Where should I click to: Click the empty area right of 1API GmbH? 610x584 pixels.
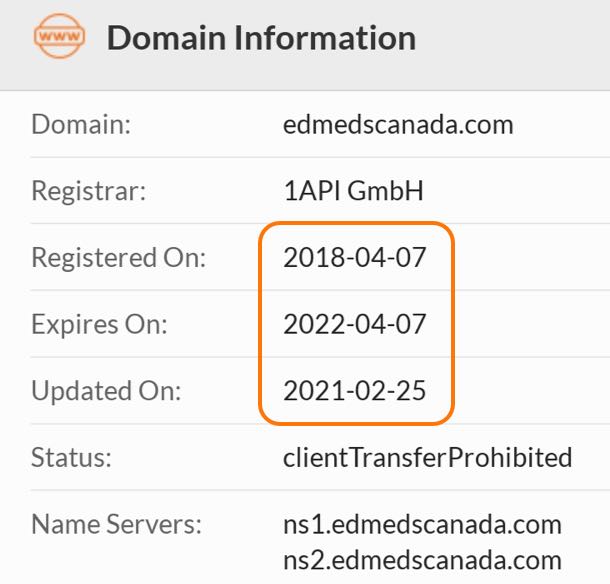(x=517, y=191)
